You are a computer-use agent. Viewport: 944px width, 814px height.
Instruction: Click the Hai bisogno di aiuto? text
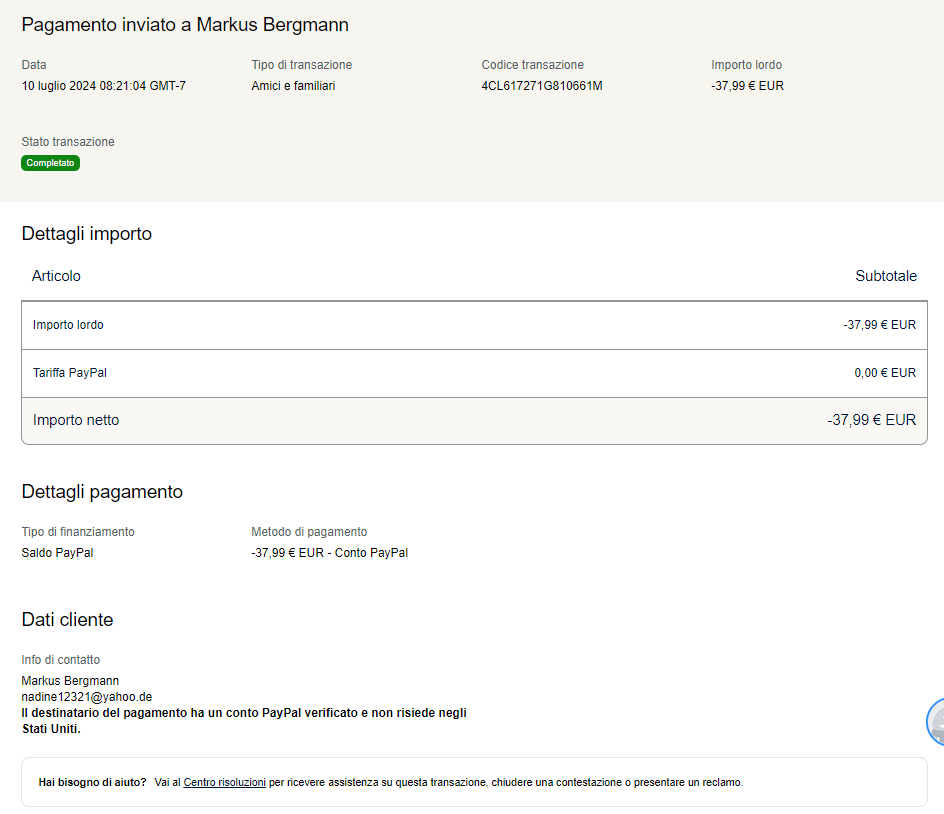(x=92, y=782)
